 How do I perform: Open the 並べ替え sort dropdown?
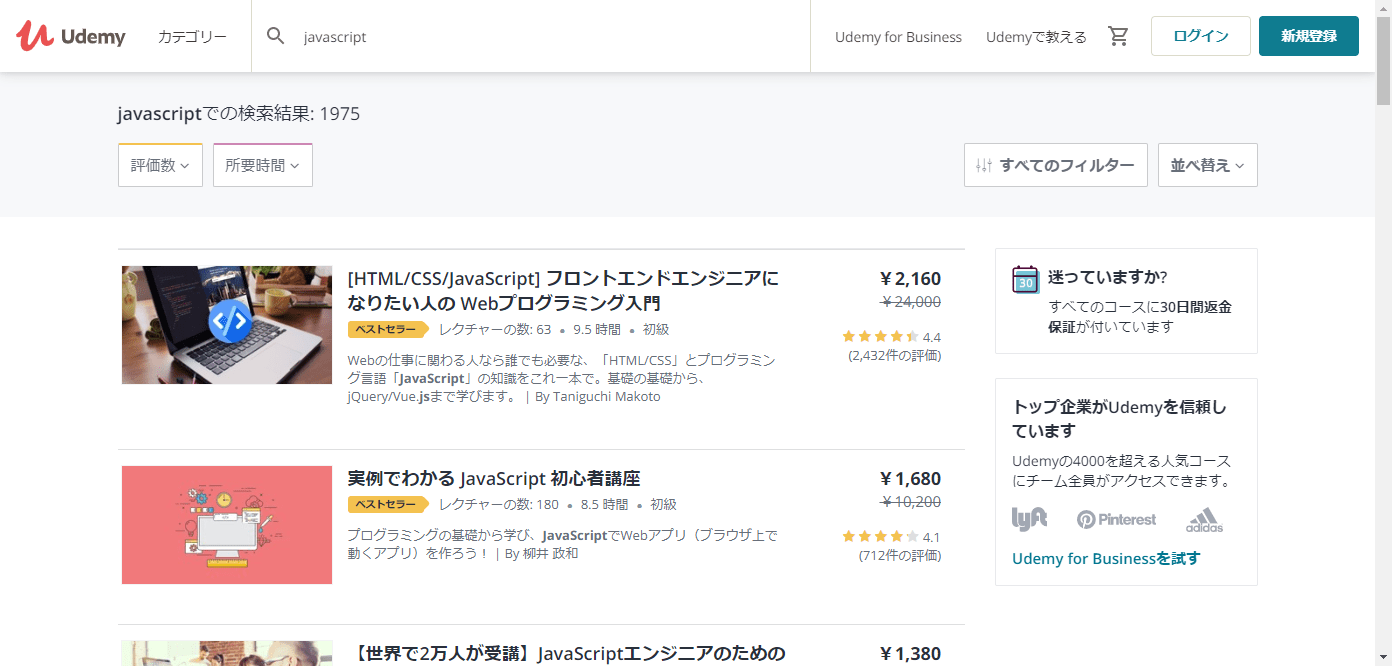pos(1207,164)
